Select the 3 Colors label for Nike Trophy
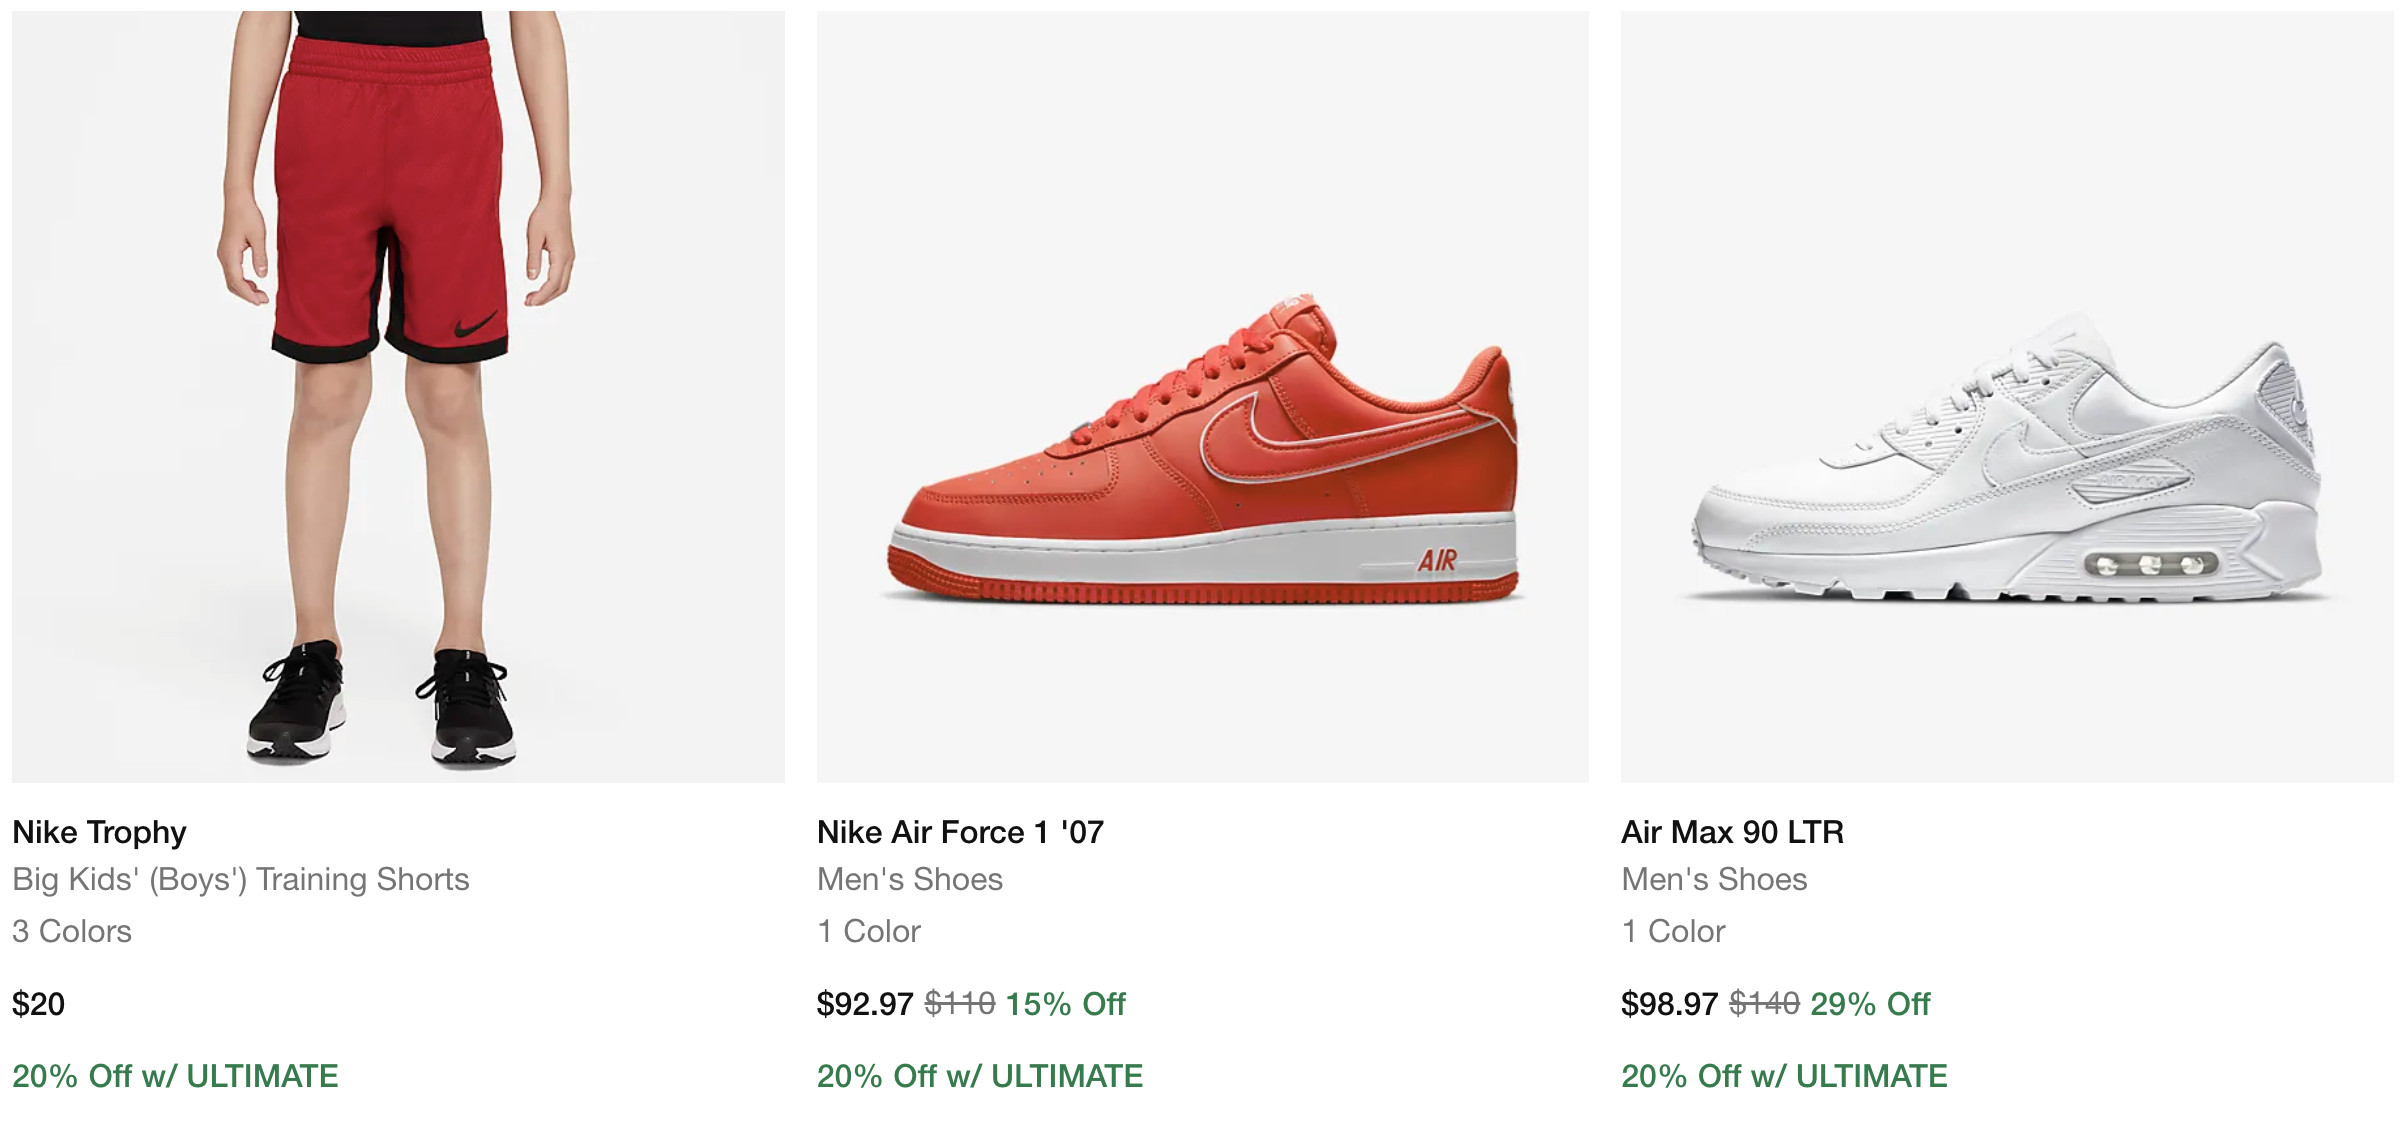The width and height of the screenshot is (2400, 1138). pos(72,931)
